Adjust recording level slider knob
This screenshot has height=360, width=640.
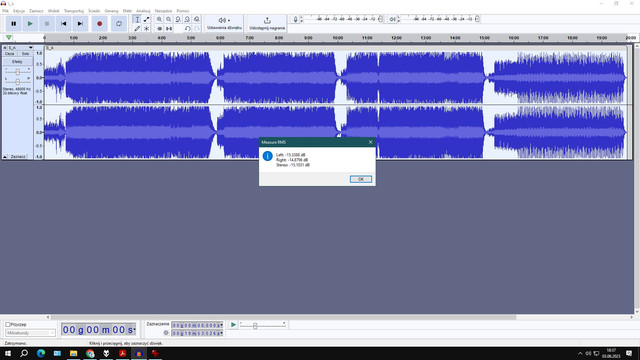click(380, 19)
